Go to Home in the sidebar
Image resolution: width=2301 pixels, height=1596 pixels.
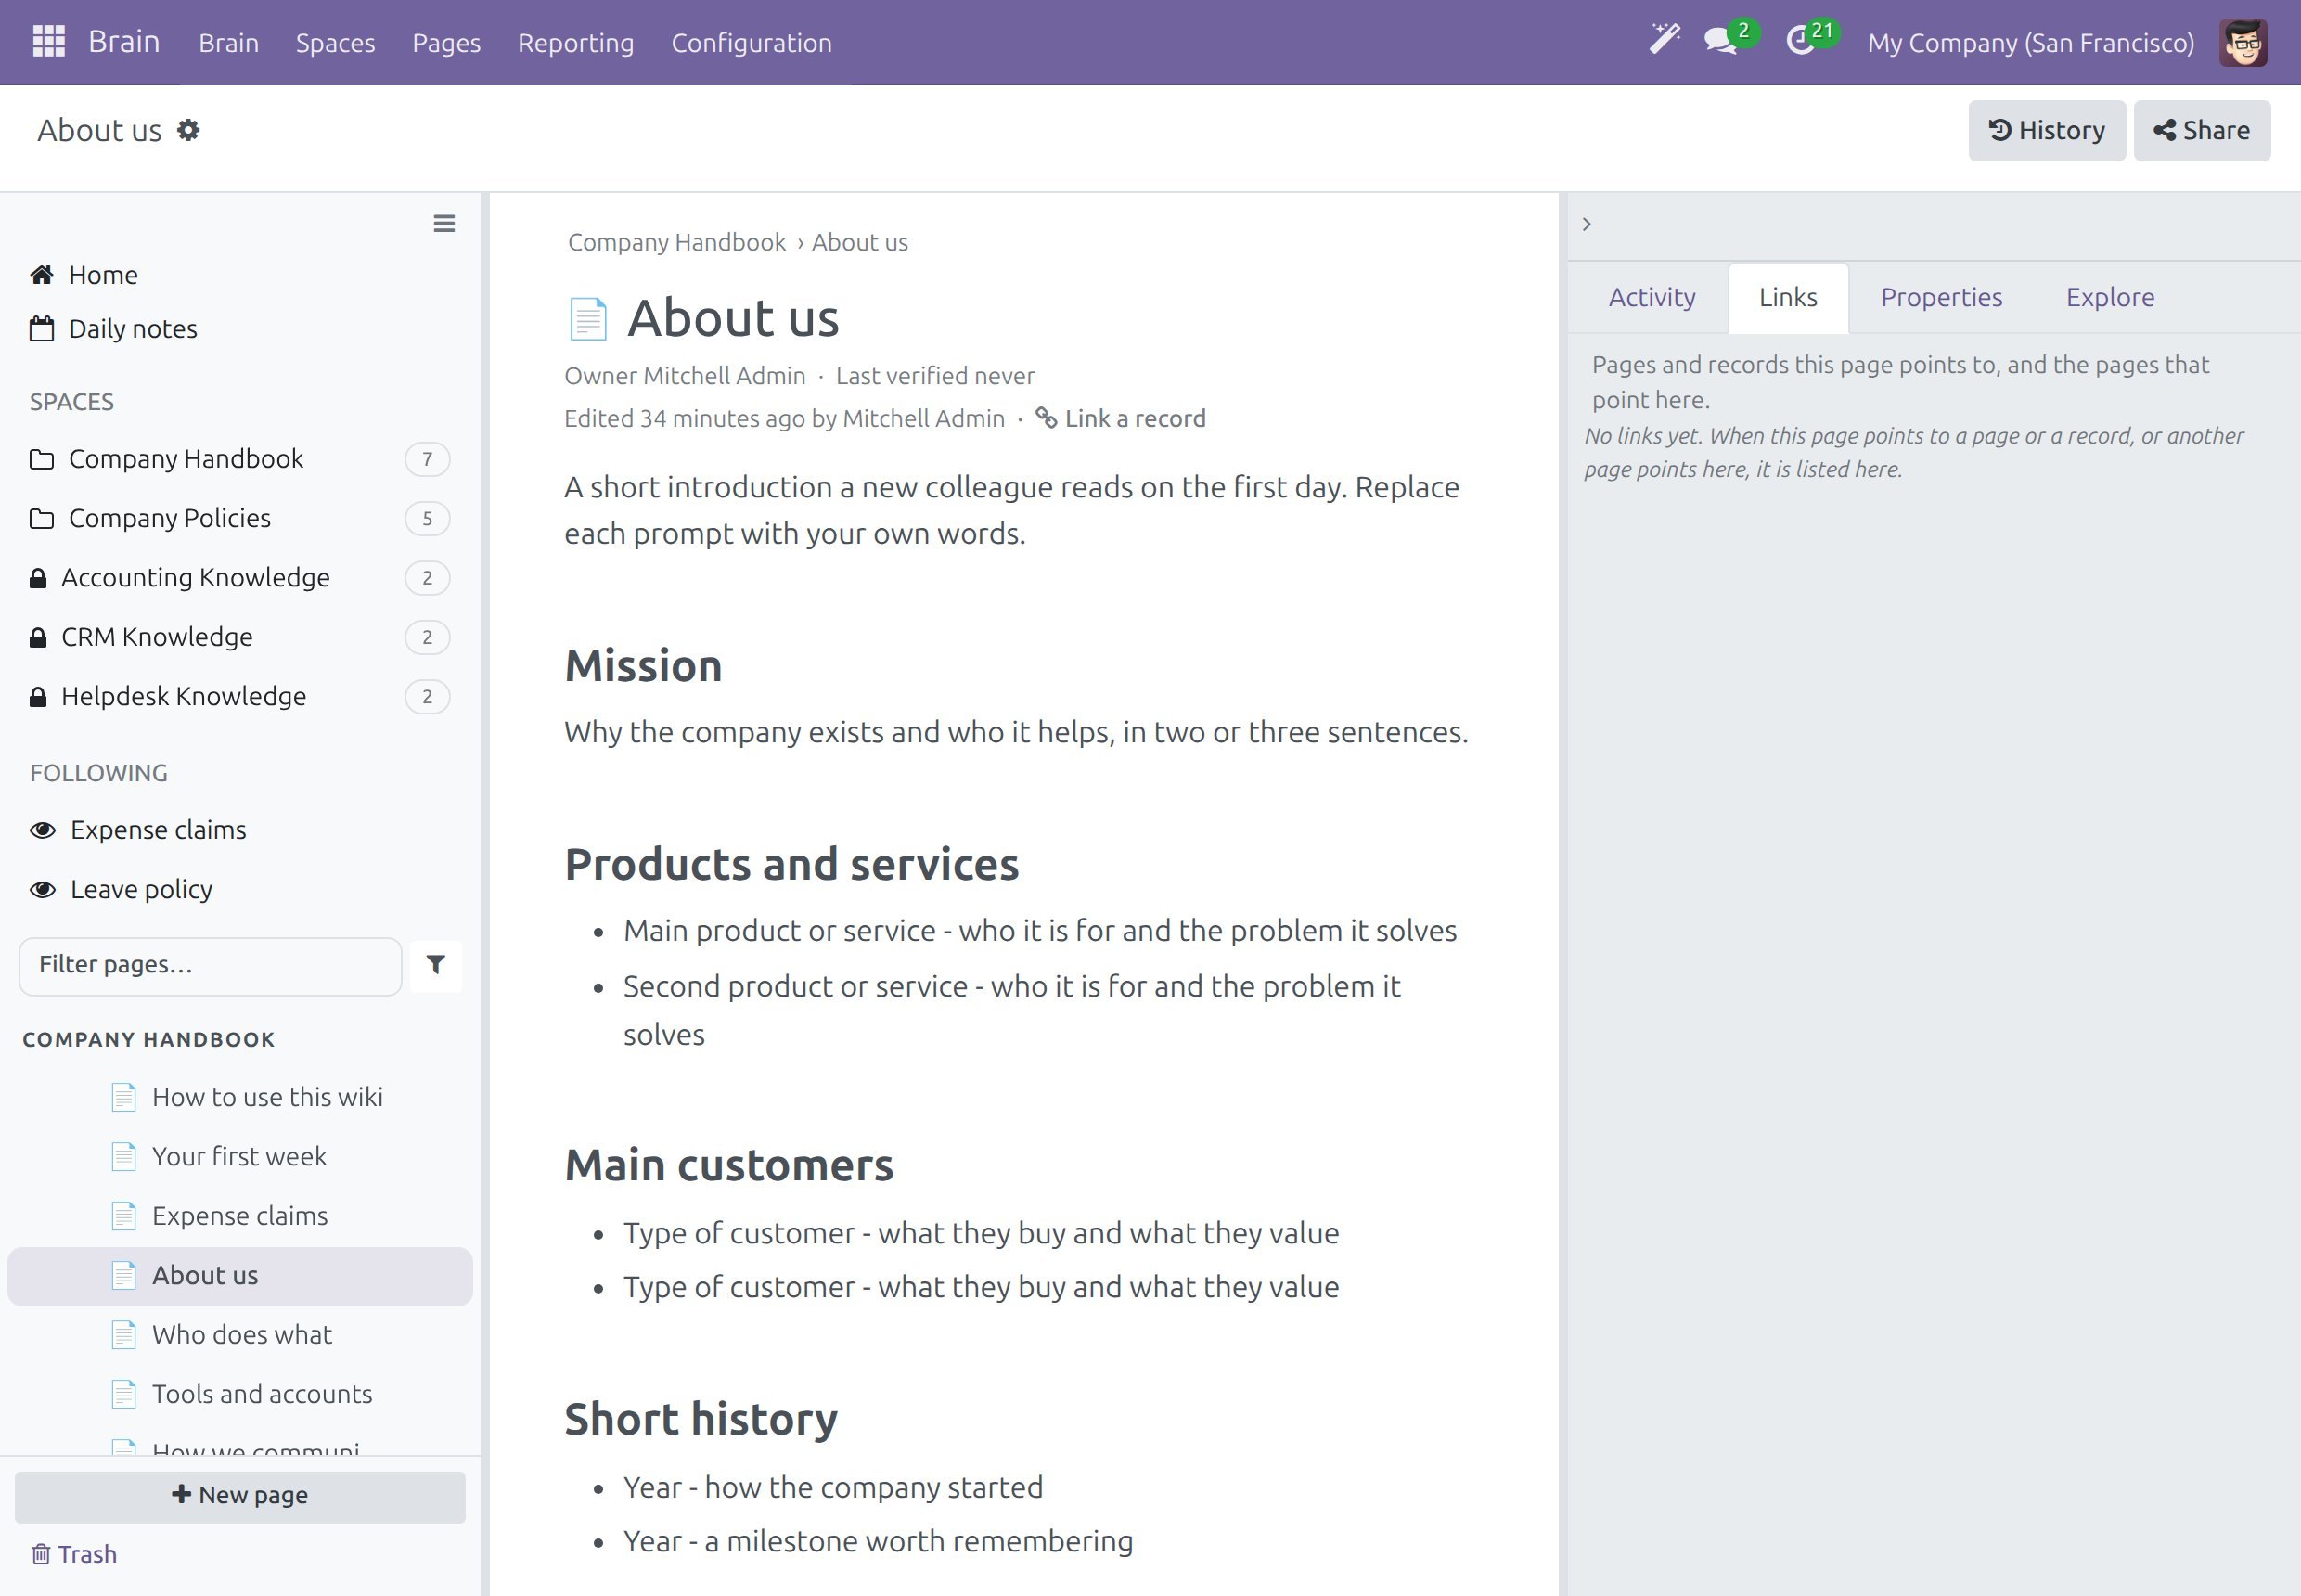(x=103, y=275)
